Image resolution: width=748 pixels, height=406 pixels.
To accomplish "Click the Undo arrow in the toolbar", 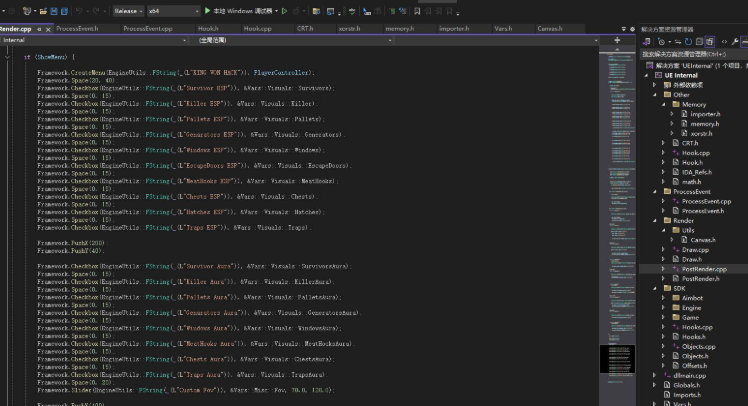I will (78, 10).
